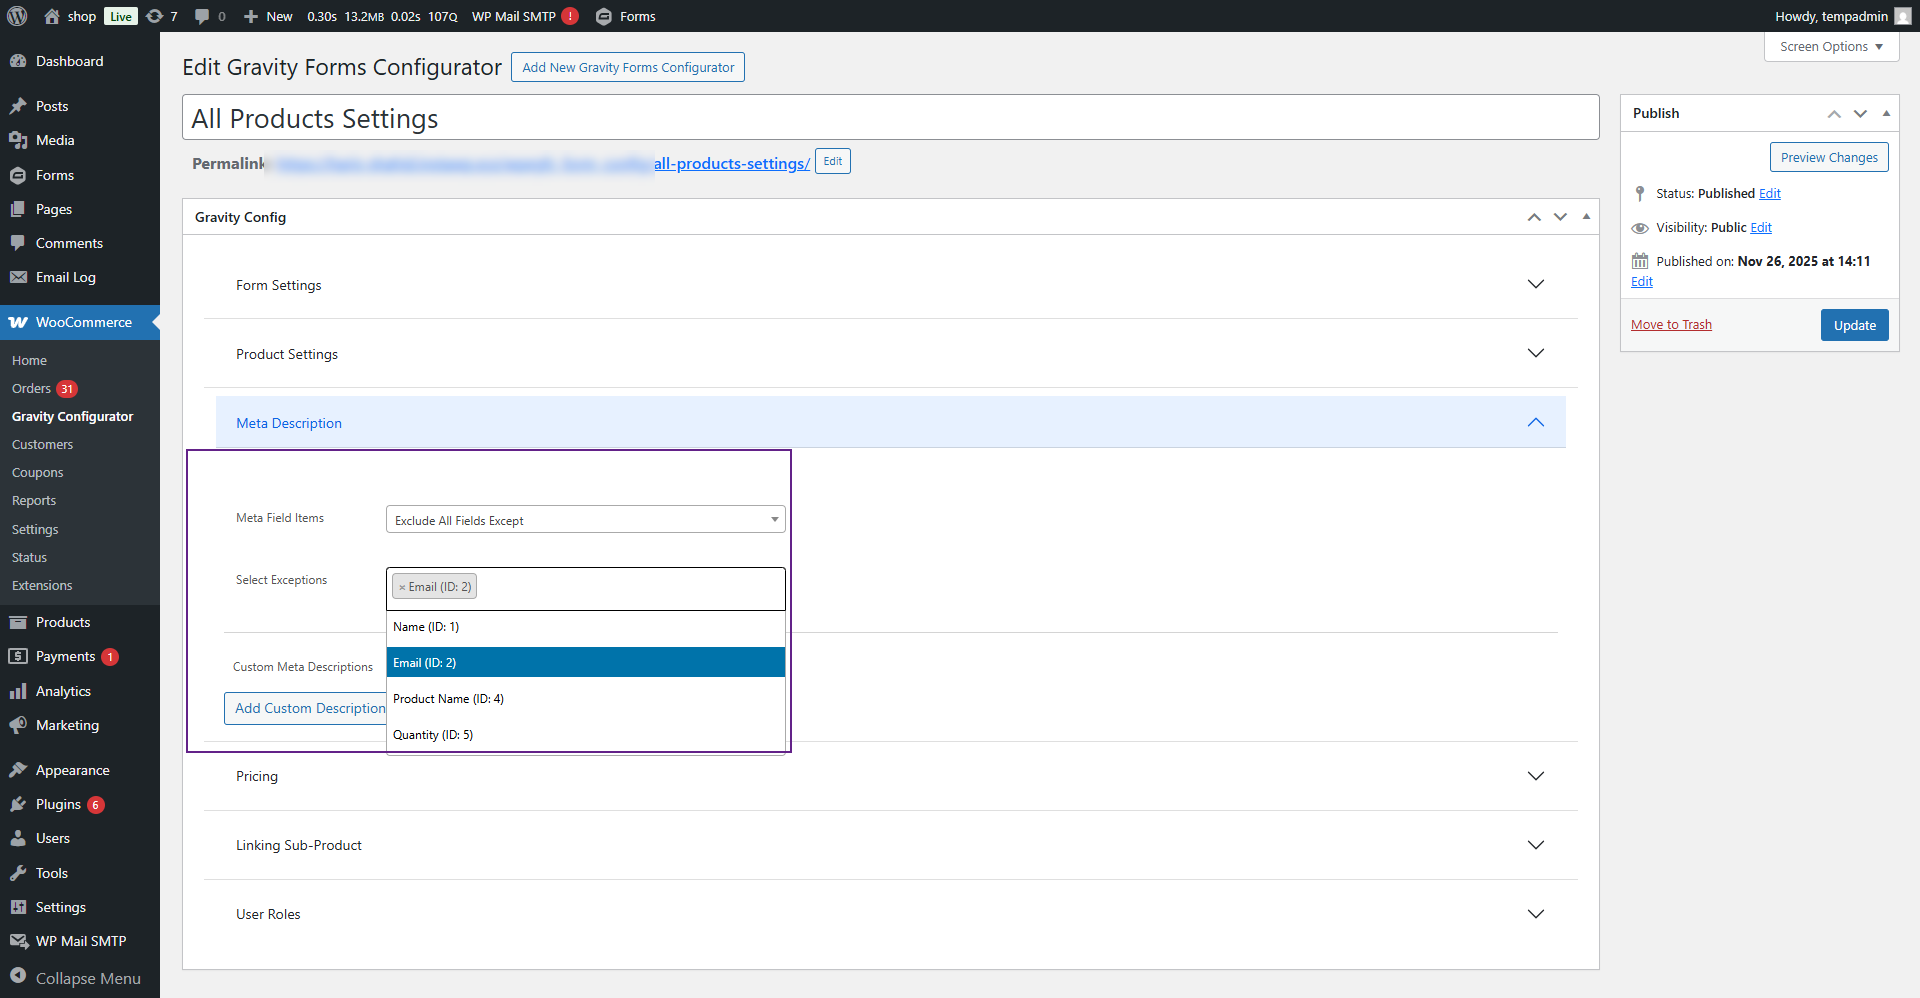Click the Settings sliders icon
The image size is (1920, 998).
tap(18, 907)
